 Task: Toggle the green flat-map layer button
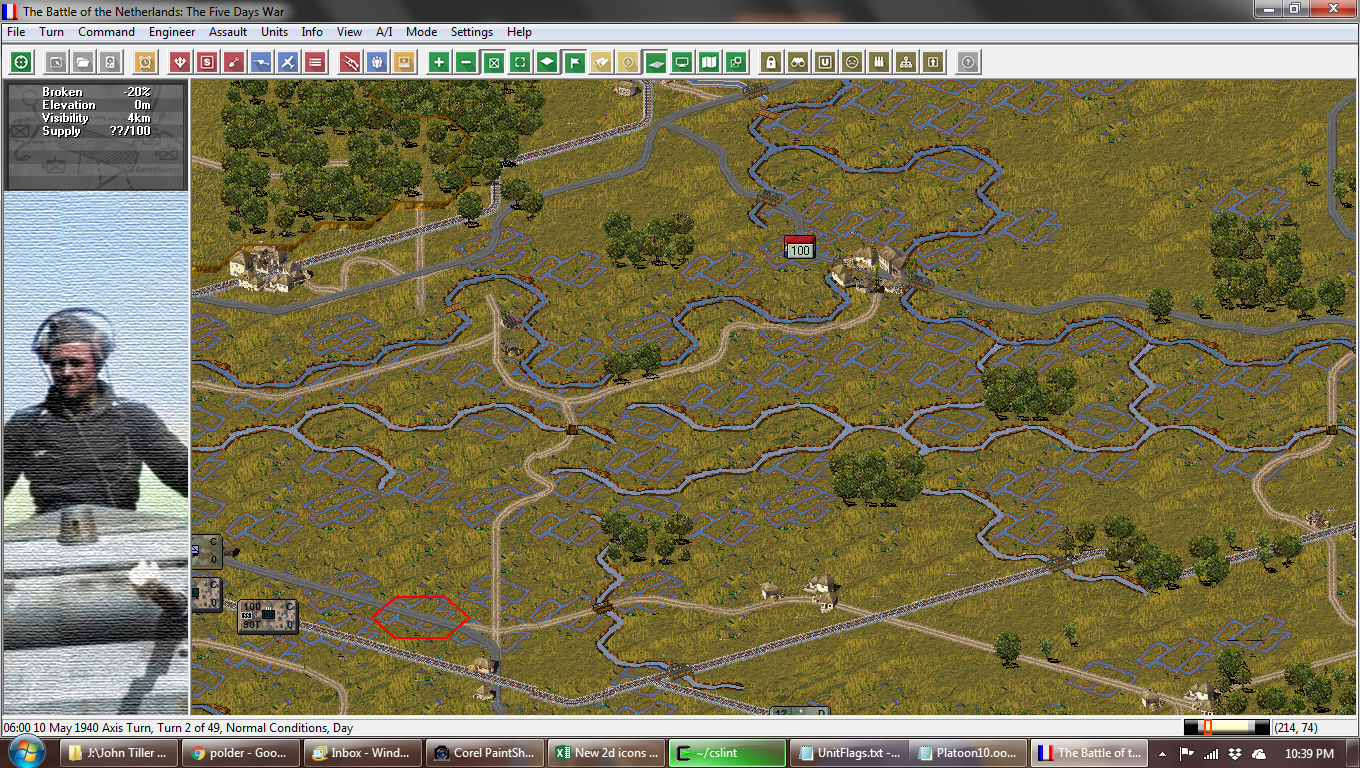tap(655, 62)
